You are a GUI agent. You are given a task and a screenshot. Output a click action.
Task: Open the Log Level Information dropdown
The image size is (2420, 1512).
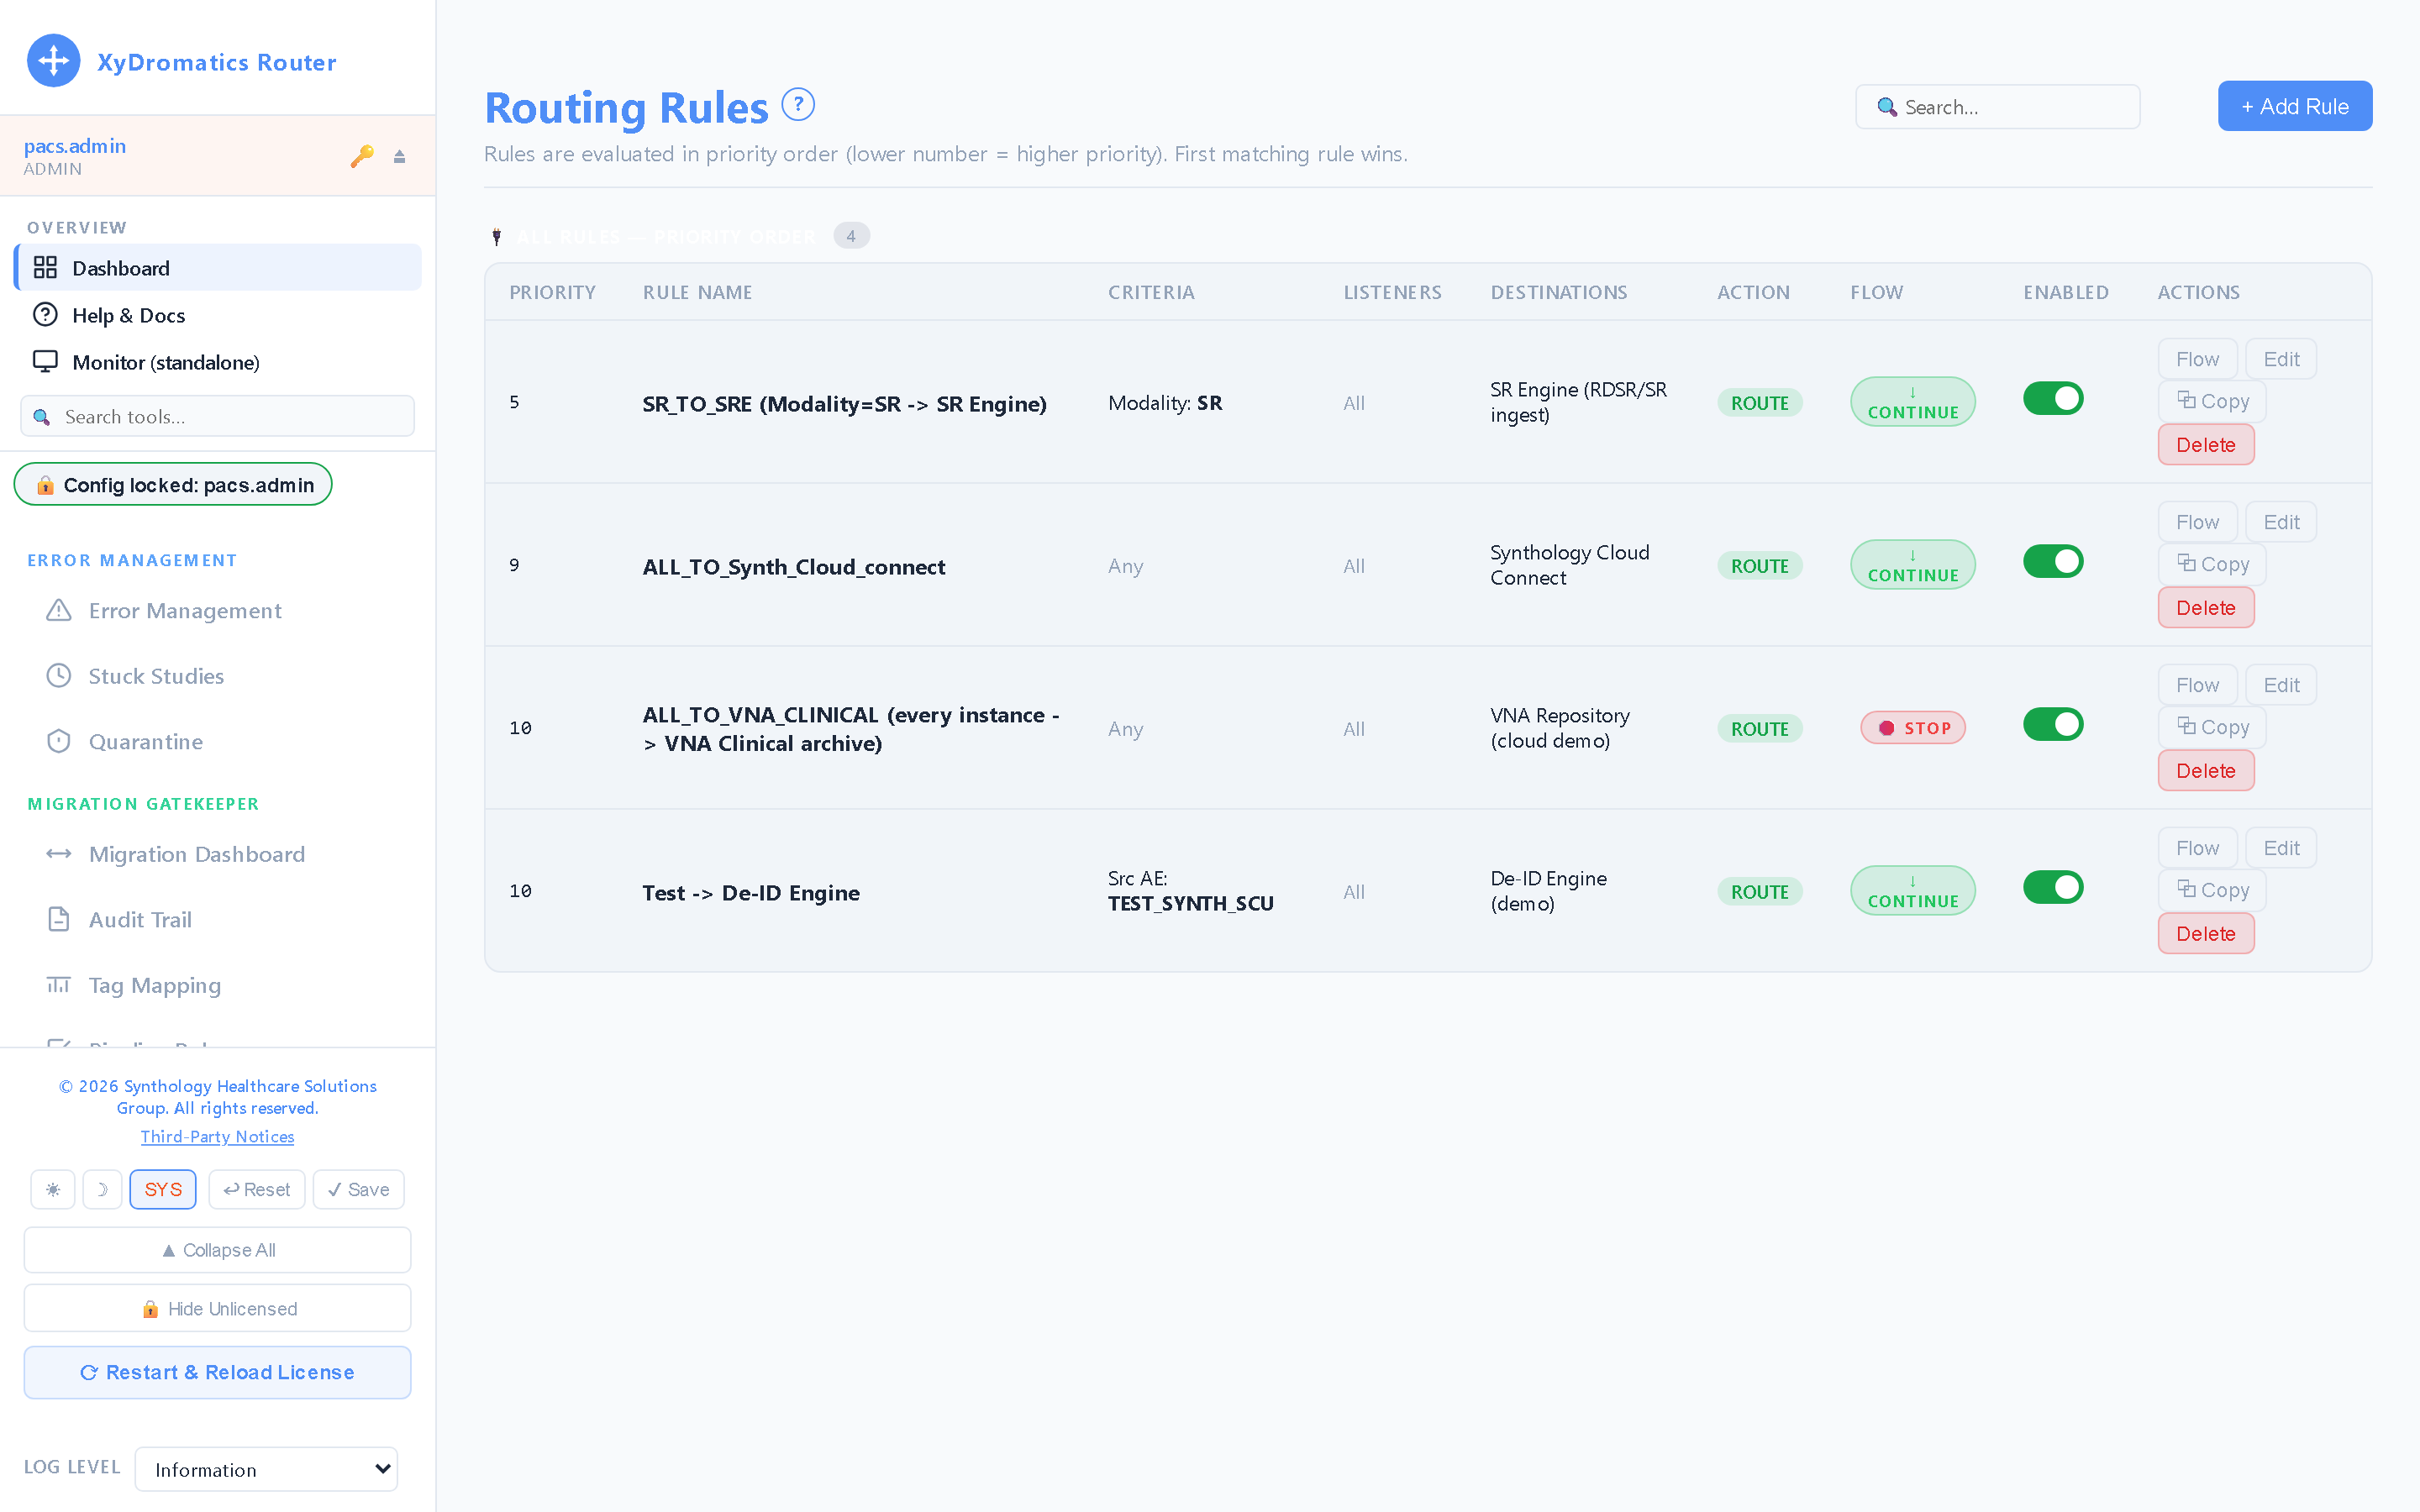tap(266, 1469)
